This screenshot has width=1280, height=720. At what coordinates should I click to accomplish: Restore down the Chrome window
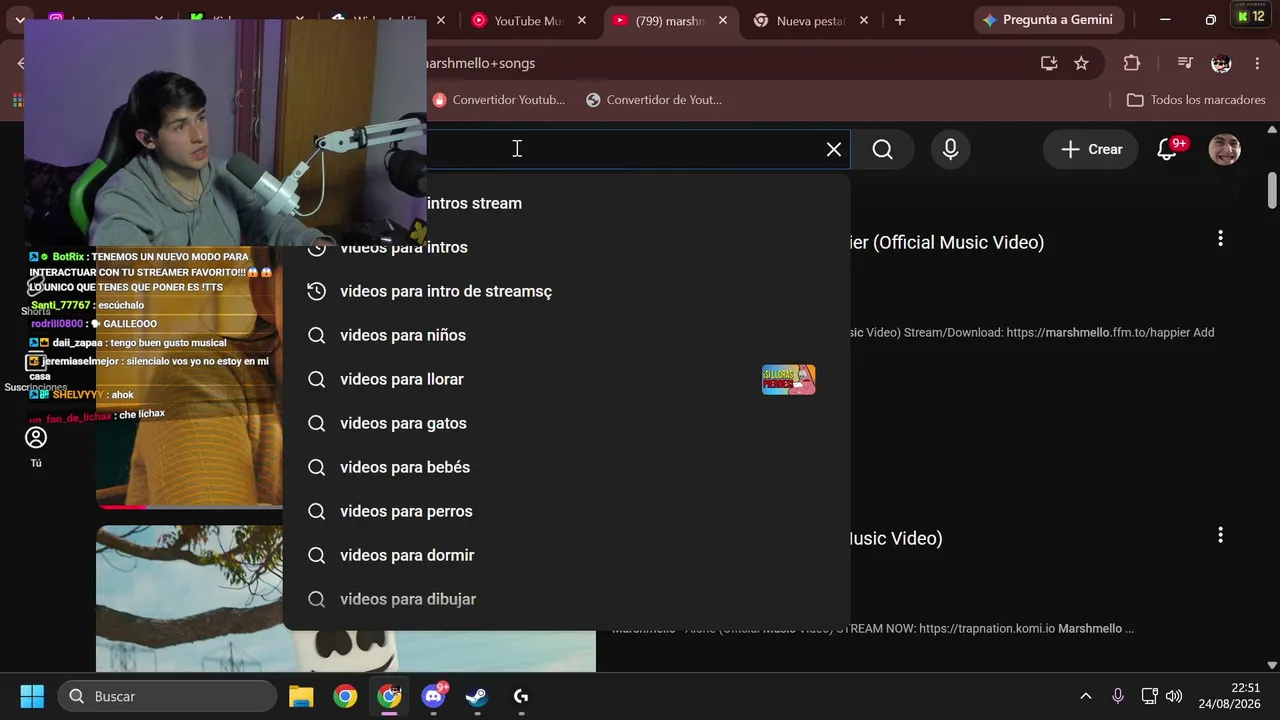[x=1210, y=20]
